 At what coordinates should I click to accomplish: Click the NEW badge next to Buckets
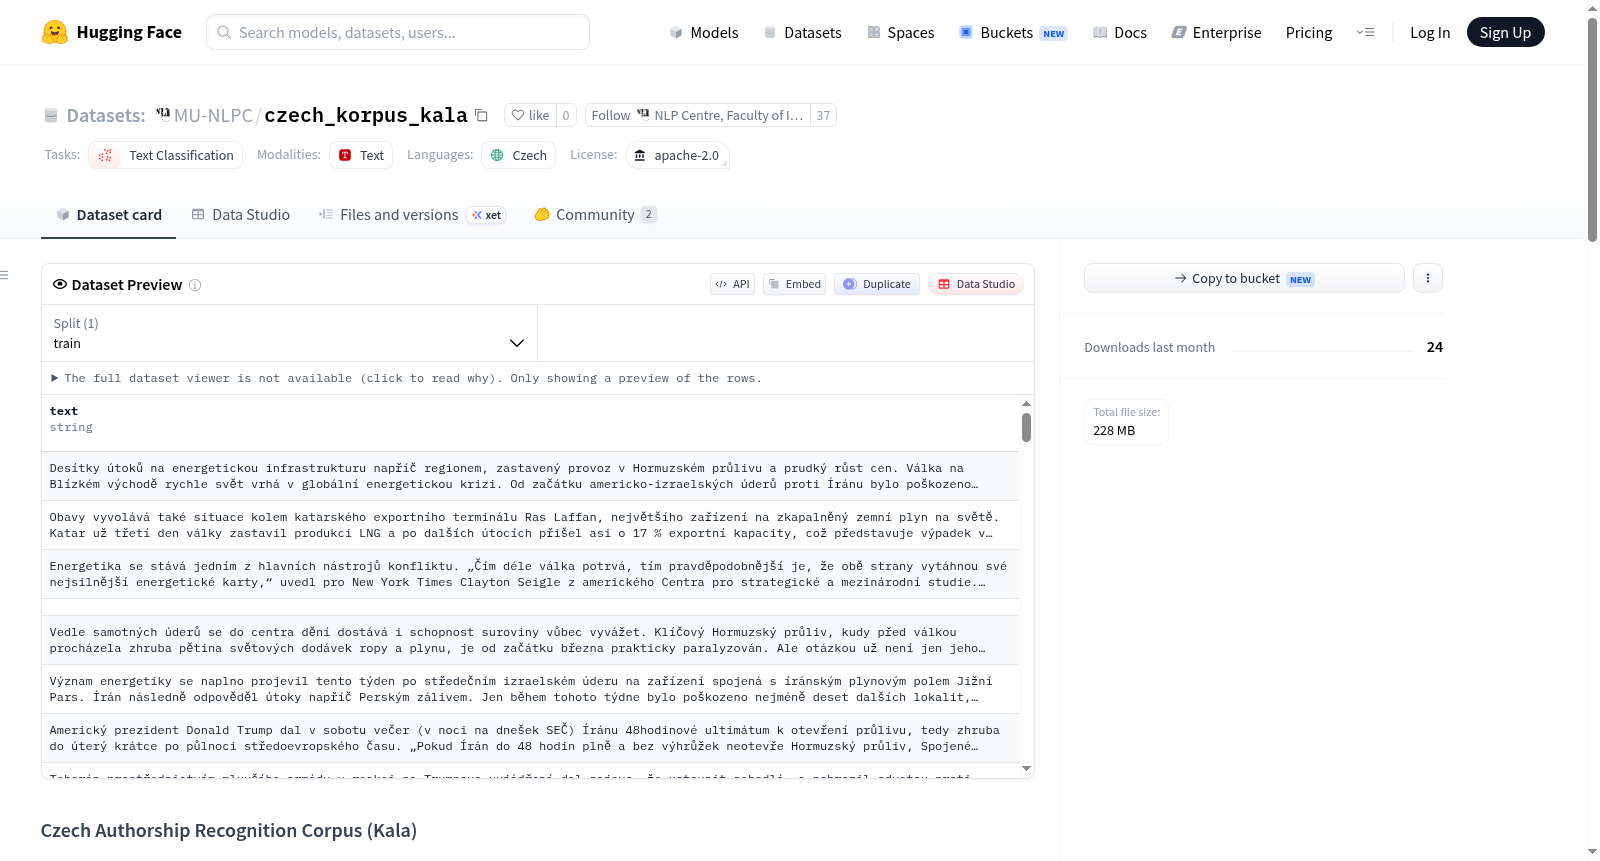pyautogui.click(x=1054, y=34)
